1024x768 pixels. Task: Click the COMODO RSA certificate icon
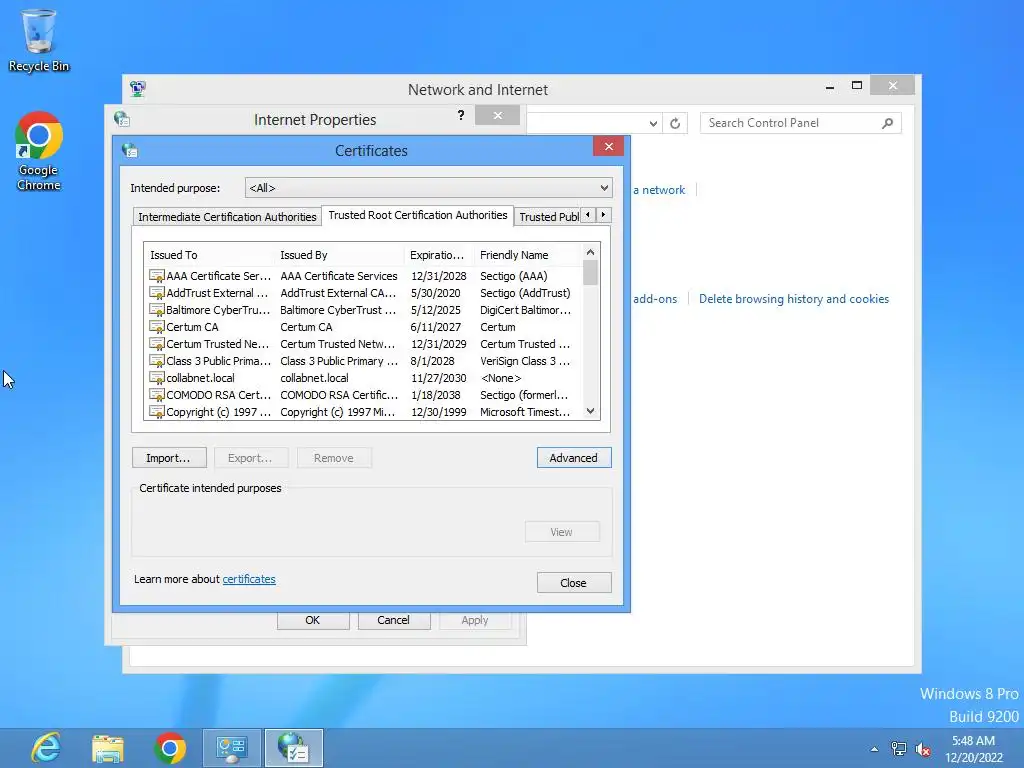pos(157,394)
